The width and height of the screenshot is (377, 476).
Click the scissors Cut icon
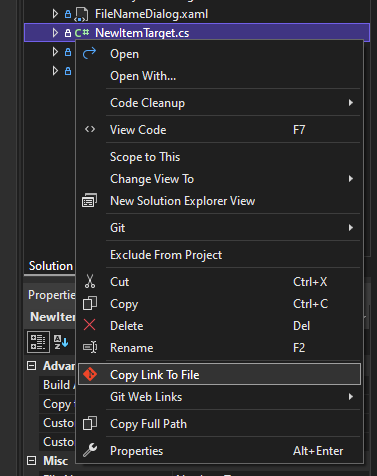90,281
